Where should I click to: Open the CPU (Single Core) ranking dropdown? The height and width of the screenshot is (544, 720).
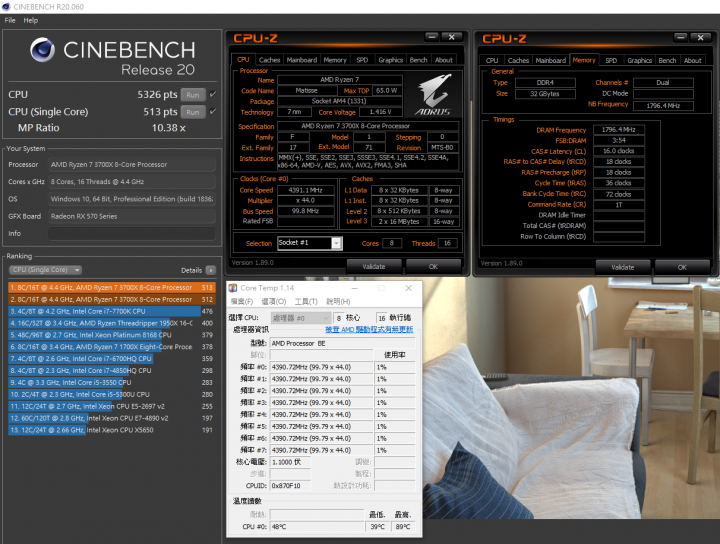tap(45, 270)
